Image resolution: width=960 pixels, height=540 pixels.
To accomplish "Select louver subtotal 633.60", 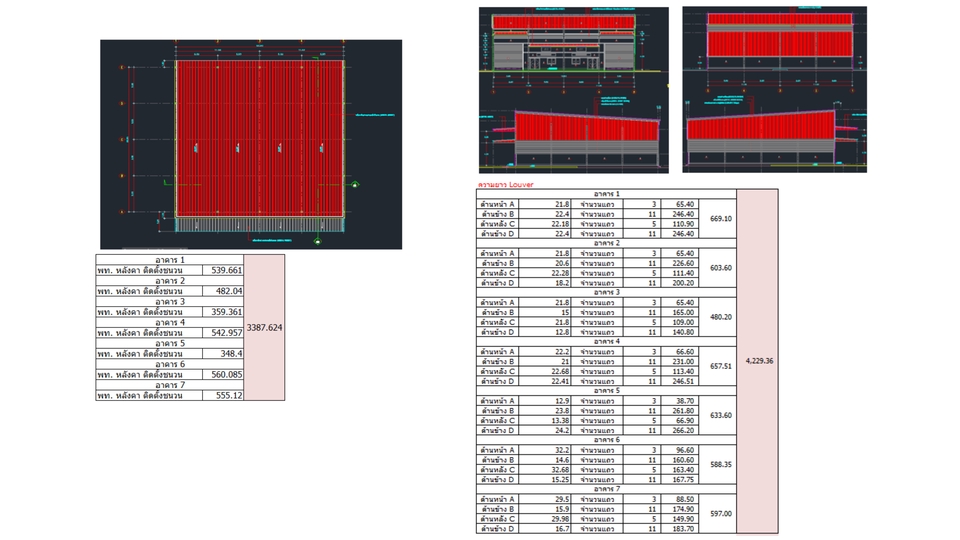I will click(720, 415).
